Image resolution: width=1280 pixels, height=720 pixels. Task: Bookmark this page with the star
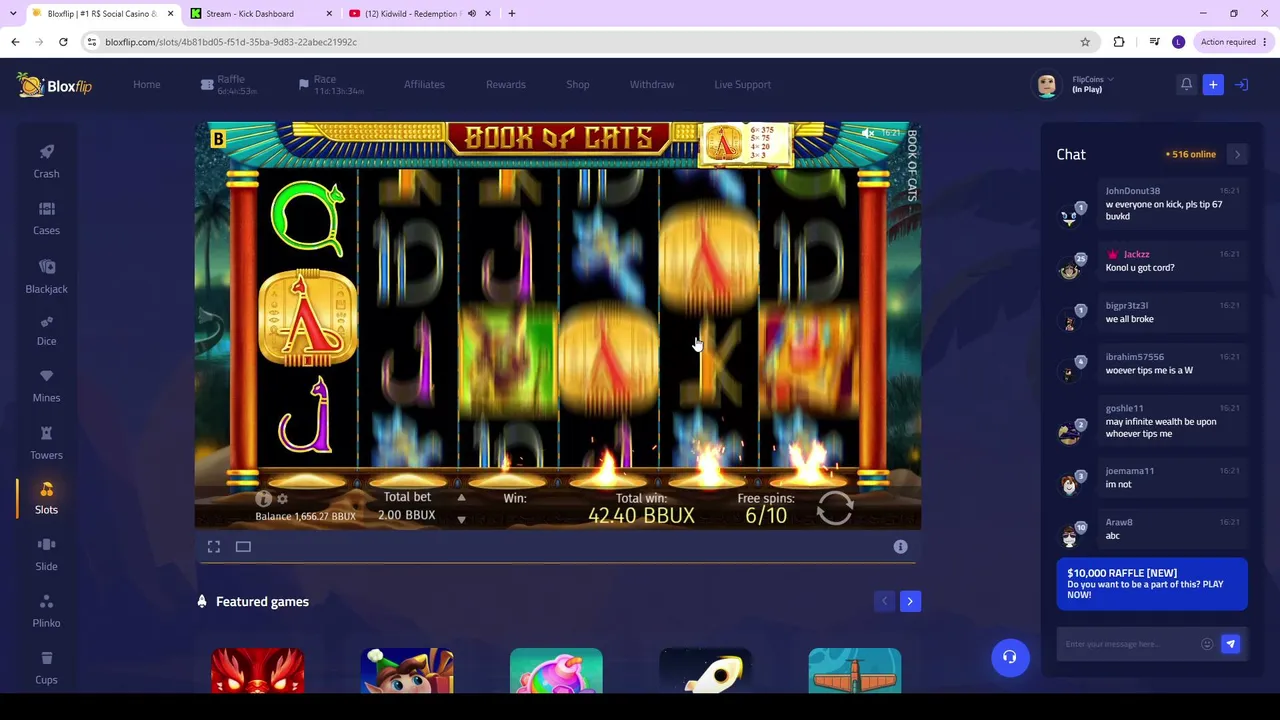tap(1085, 42)
